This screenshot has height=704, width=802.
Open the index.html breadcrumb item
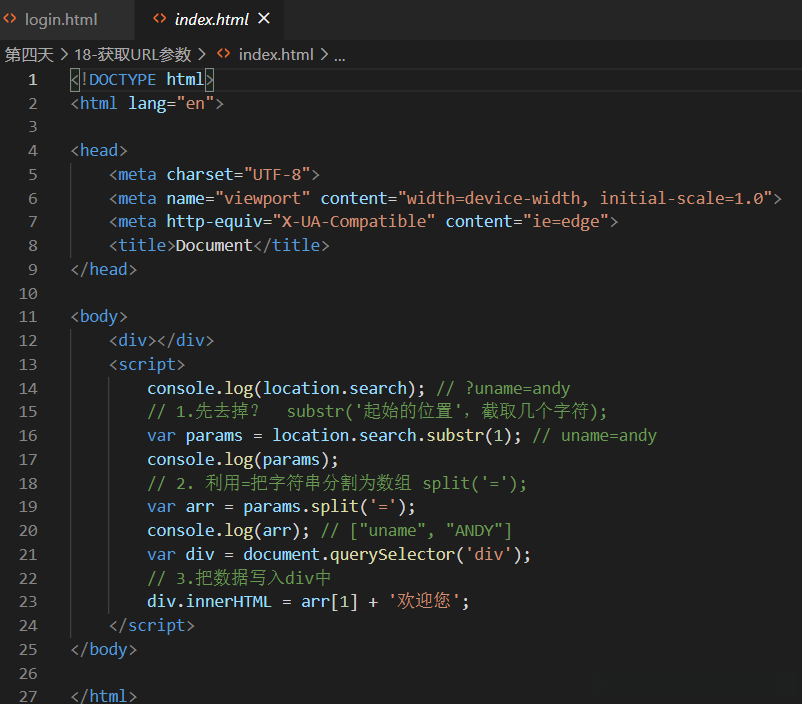pos(275,54)
